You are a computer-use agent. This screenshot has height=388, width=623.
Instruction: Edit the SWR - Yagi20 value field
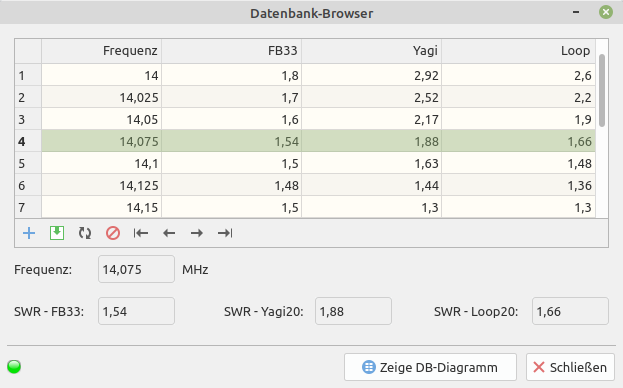tap(353, 311)
